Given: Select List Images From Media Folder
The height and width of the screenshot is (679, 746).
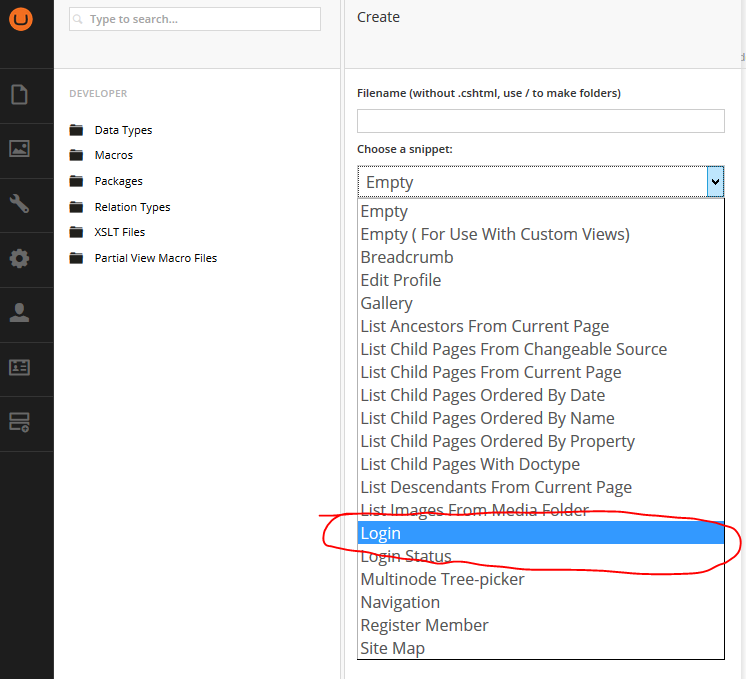Looking at the screenshot, I should (541, 510).
